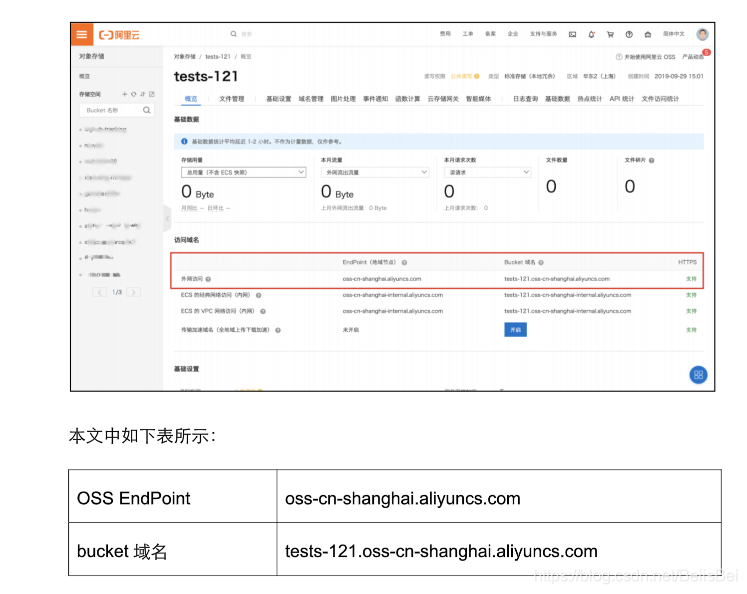Open the 读请求 dropdown
The image size is (747, 594).
pyautogui.click(x=487, y=172)
